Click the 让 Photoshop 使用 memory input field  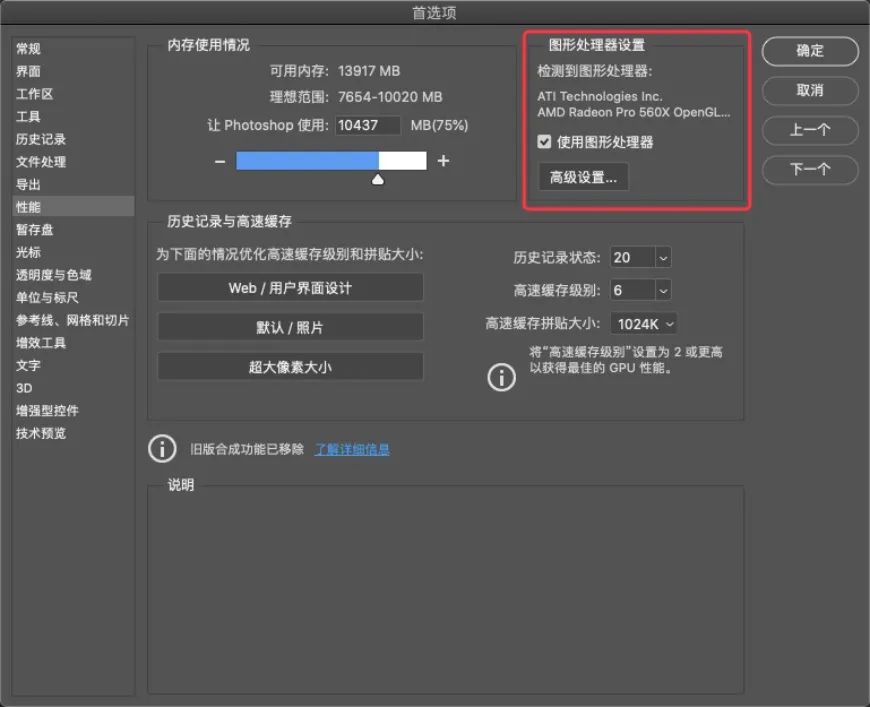367,125
